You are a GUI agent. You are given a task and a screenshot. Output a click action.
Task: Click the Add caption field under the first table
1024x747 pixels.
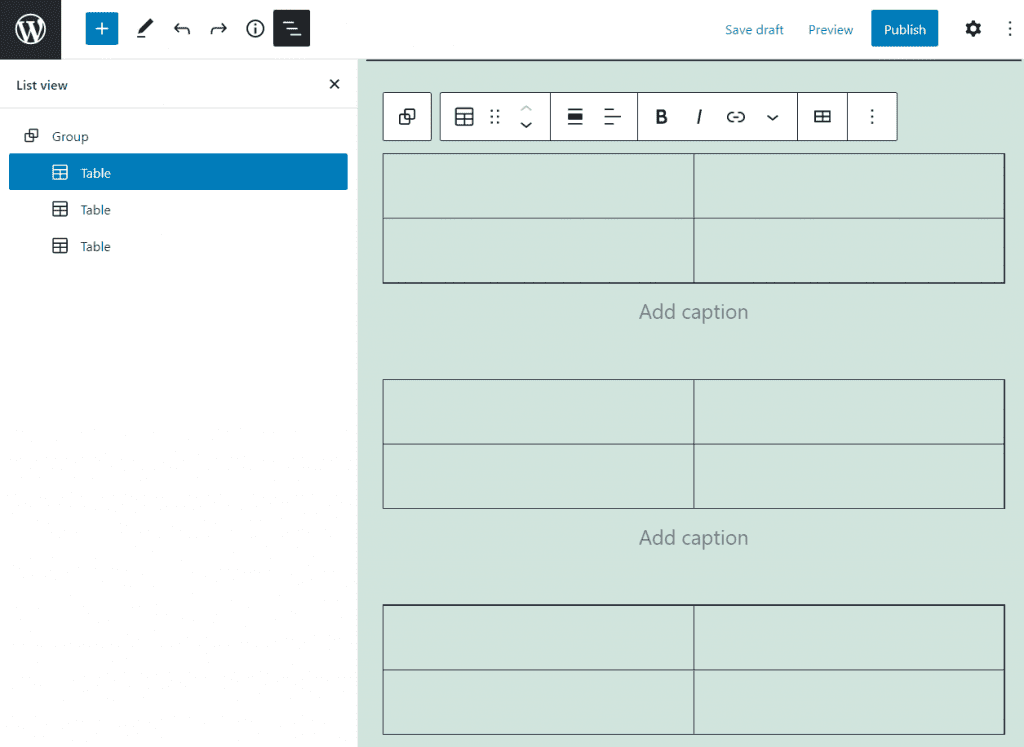coord(693,311)
